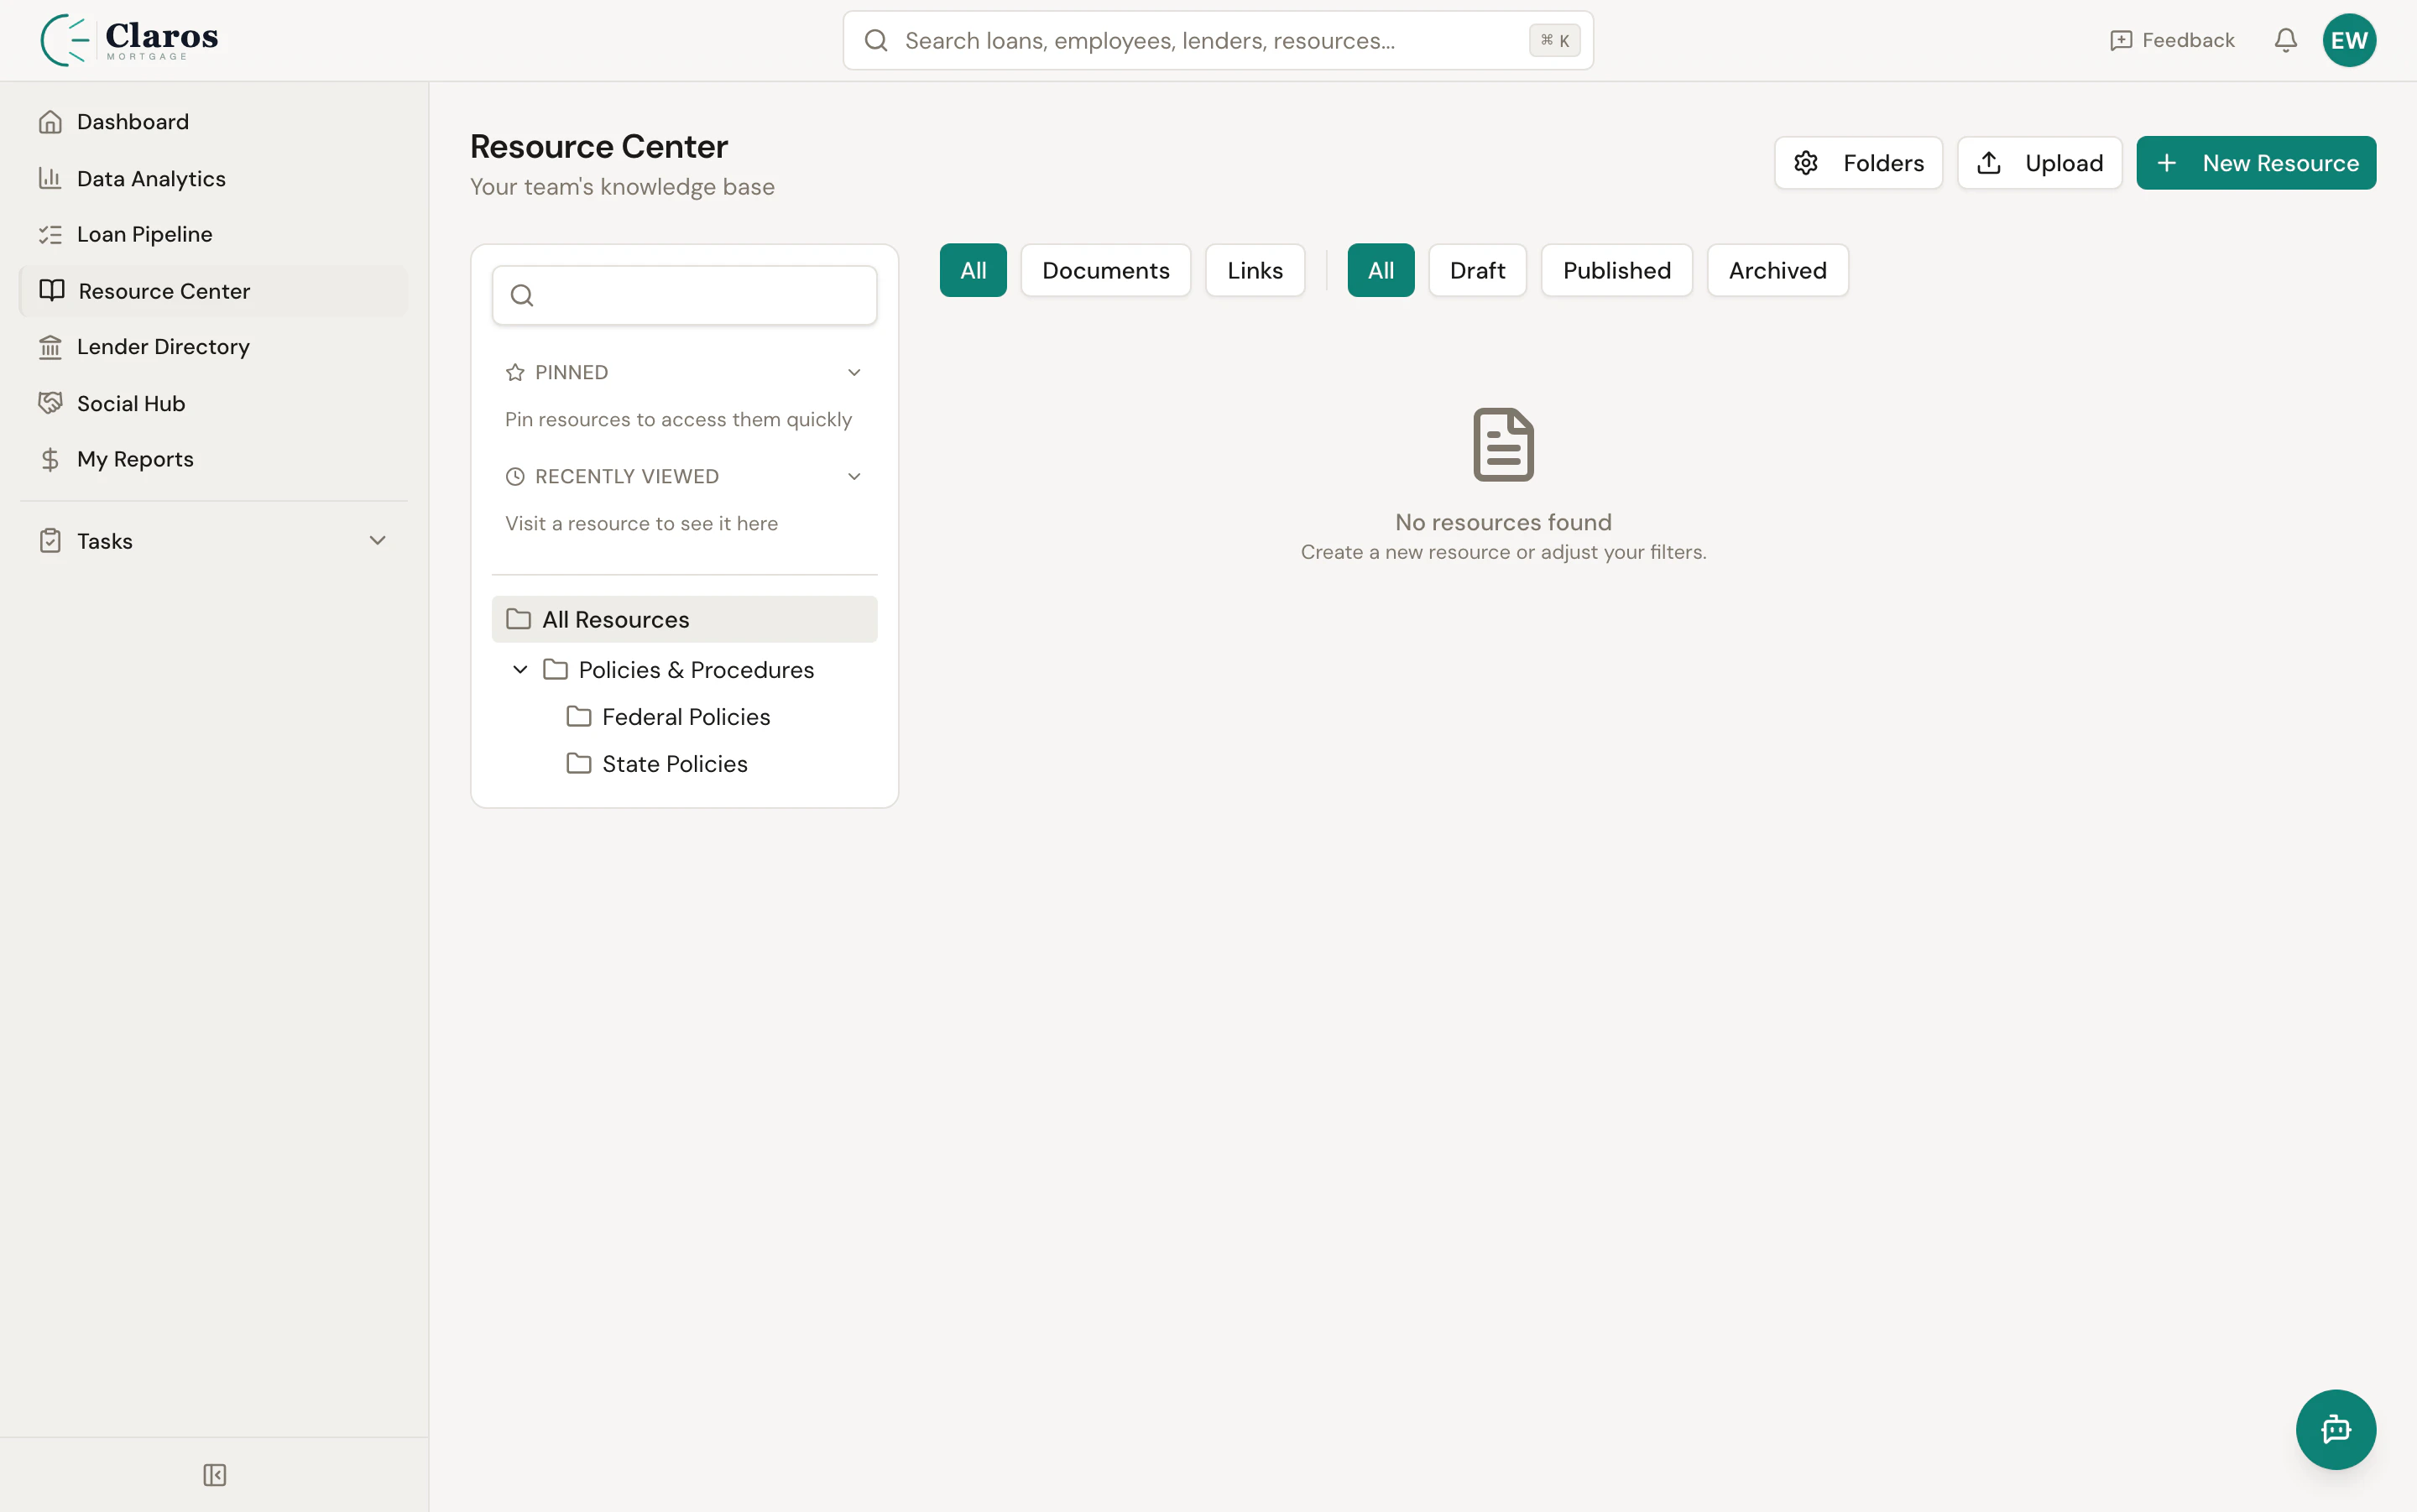The width and height of the screenshot is (2417, 1512).
Task: Click the Command K shortcut badge
Action: 1554,40
